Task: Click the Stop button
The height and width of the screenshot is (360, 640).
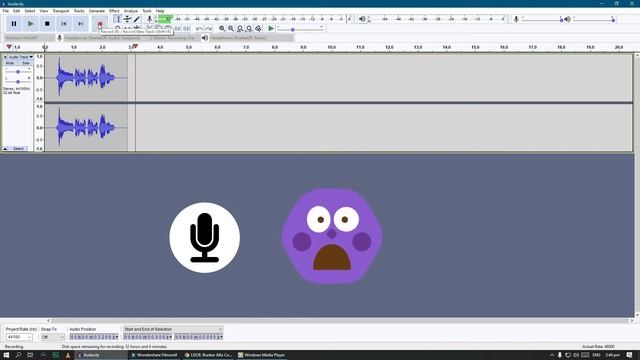Action: [x=47, y=24]
